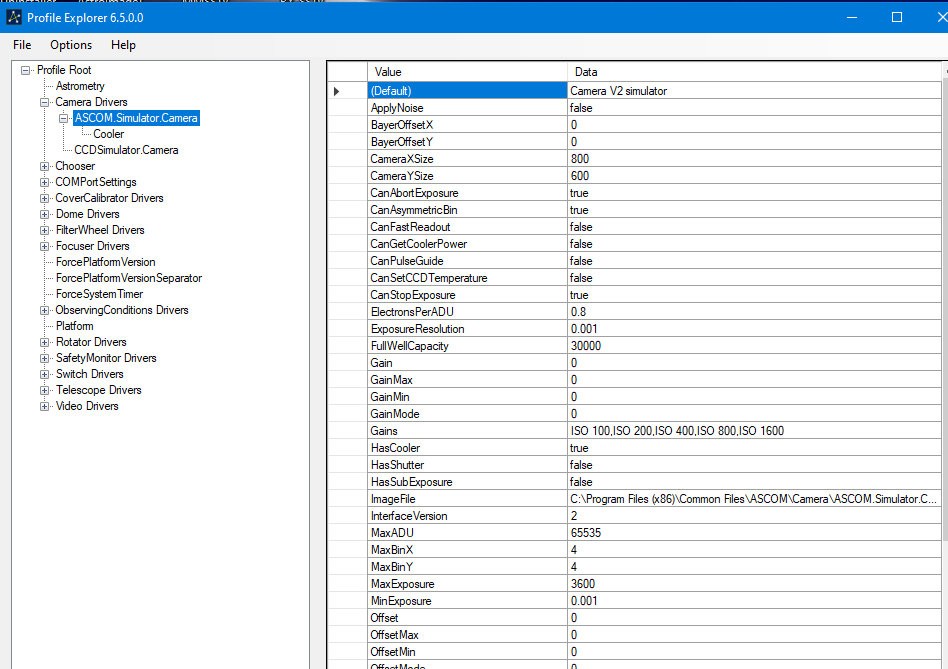Screen dimensions: 948x669
Task: Collapse the Profile Root tree node
Action: pyautogui.click(x=25, y=70)
